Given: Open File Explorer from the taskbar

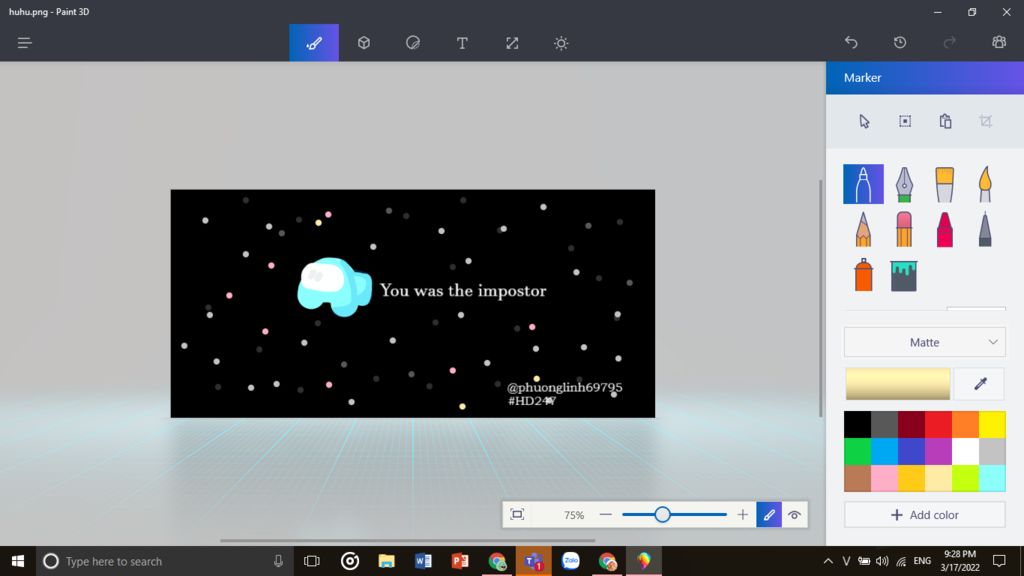Looking at the screenshot, I should coord(387,561).
